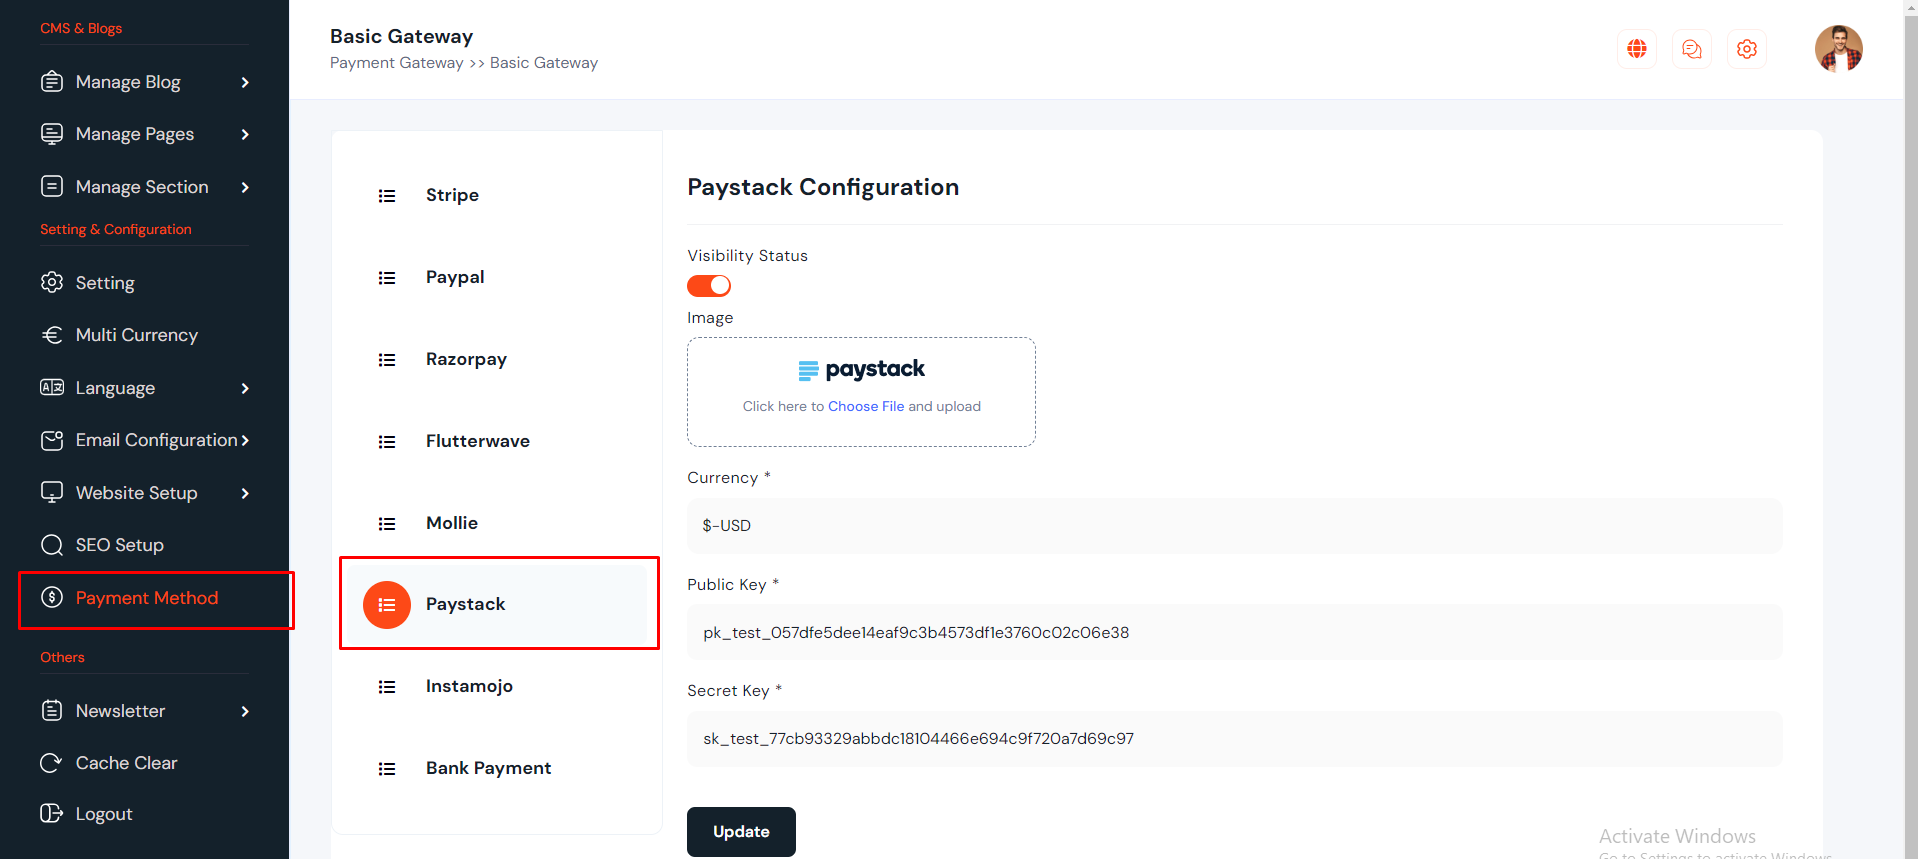
Task: Click into the Secret Key field
Action: click(x=1233, y=739)
